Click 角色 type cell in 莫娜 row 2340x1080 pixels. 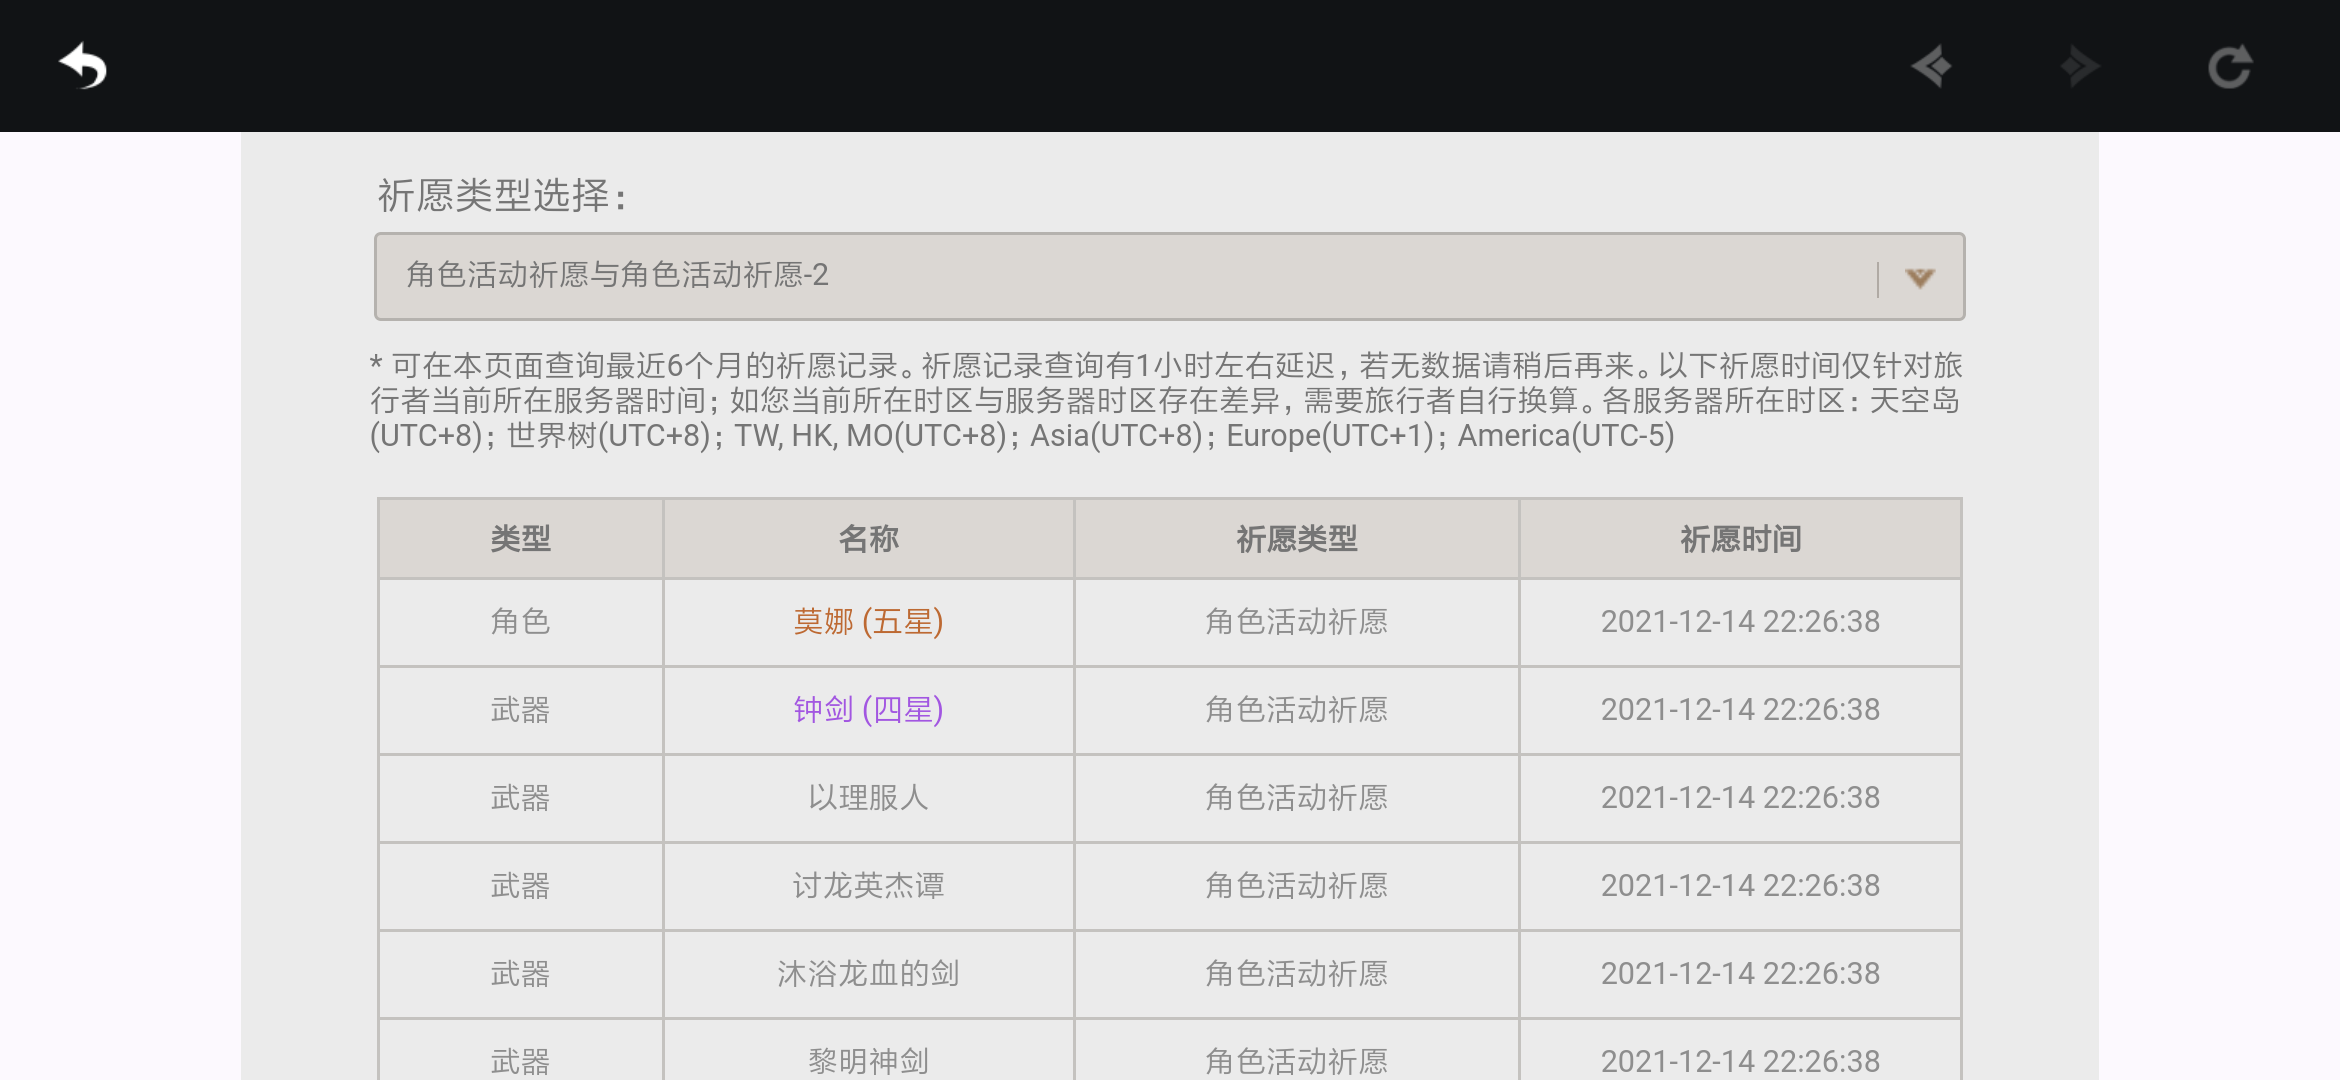point(520,622)
